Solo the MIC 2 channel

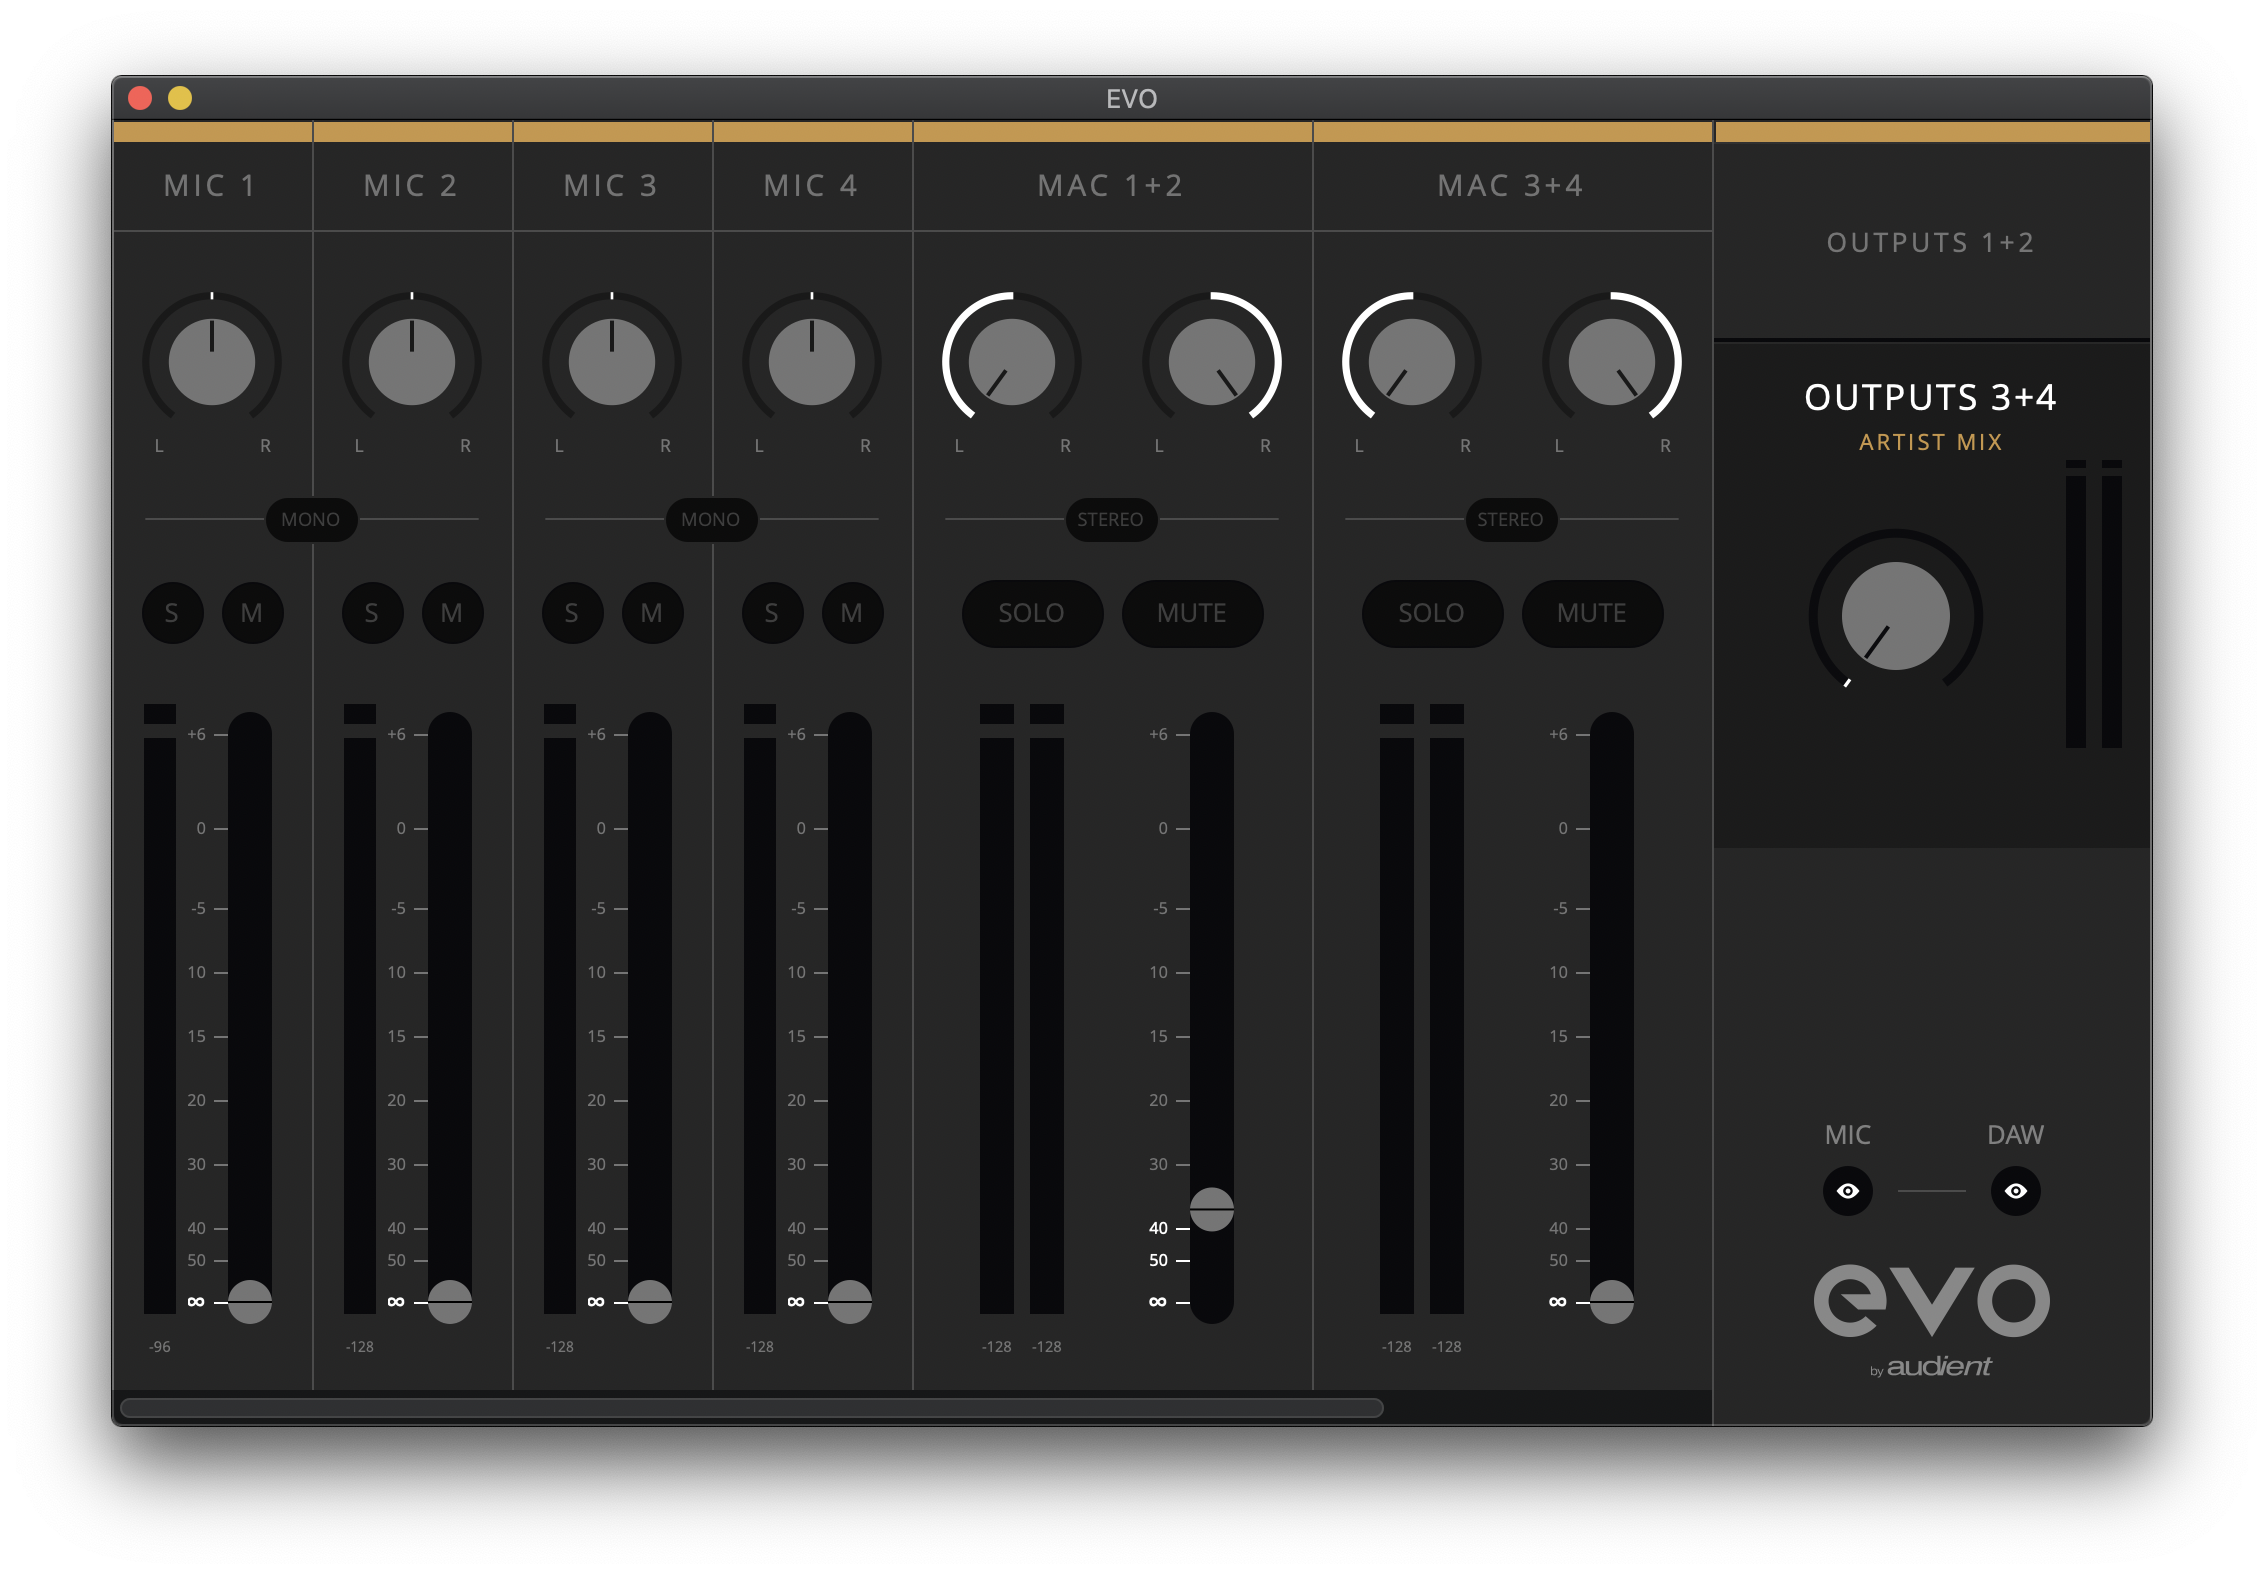(x=372, y=613)
